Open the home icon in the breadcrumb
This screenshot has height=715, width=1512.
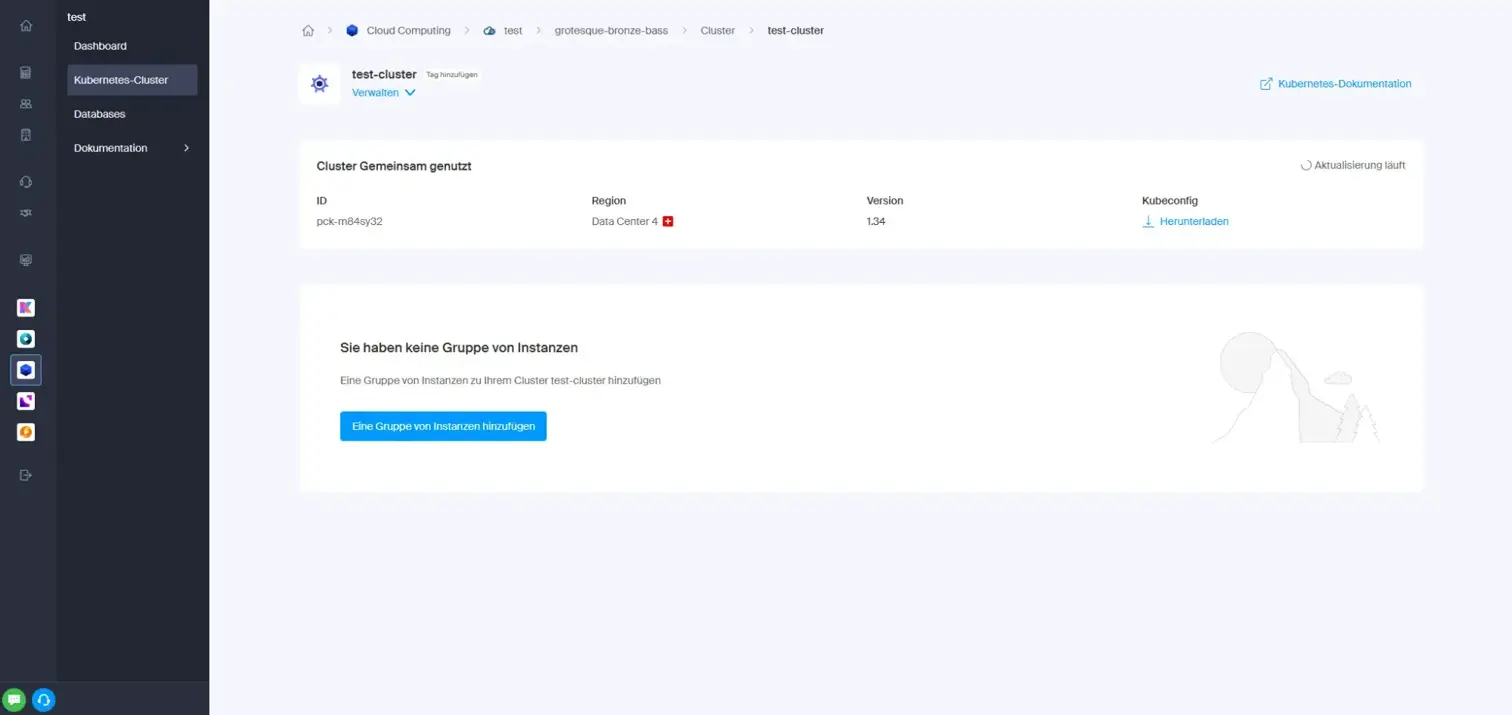tap(308, 30)
